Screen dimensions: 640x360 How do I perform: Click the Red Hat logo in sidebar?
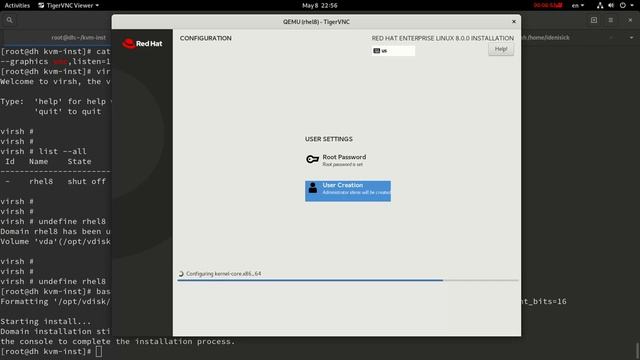[x=142, y=43]
